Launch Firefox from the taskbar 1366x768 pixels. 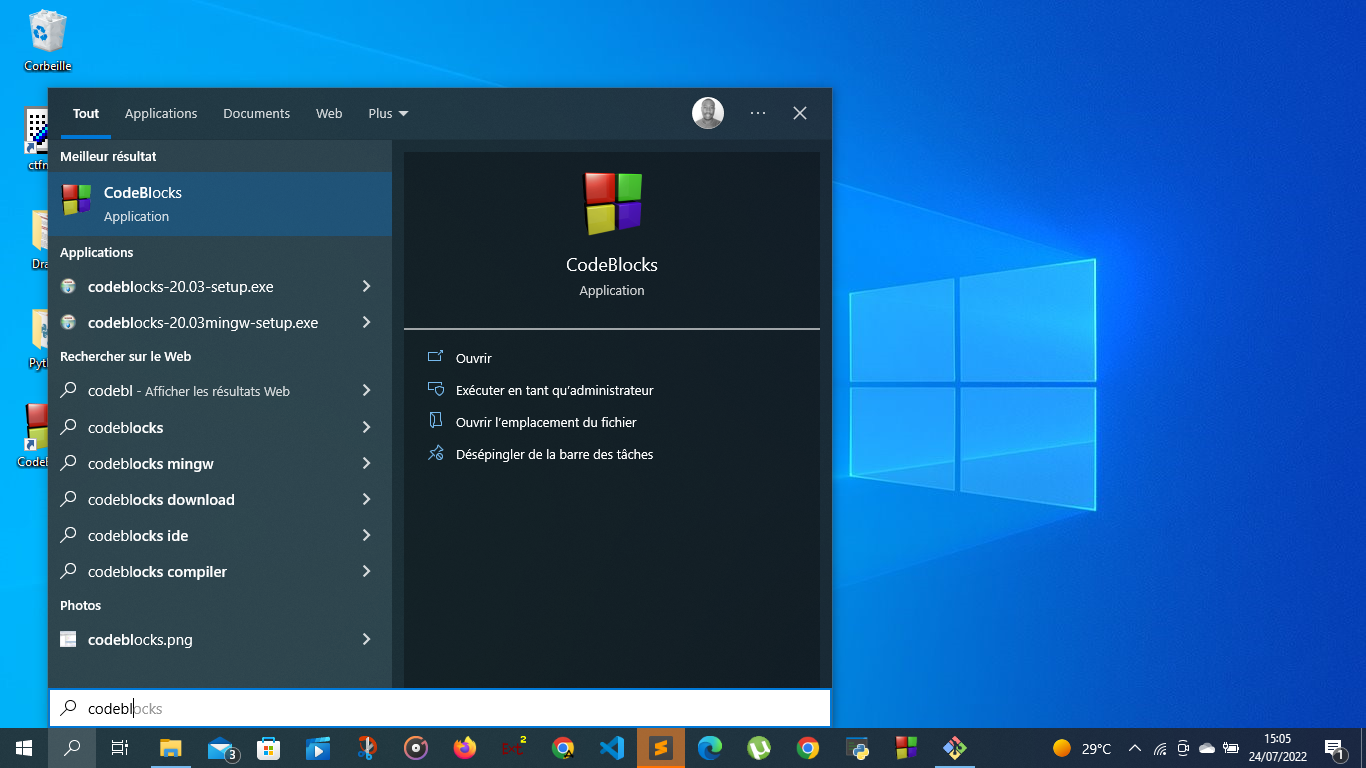465,748
